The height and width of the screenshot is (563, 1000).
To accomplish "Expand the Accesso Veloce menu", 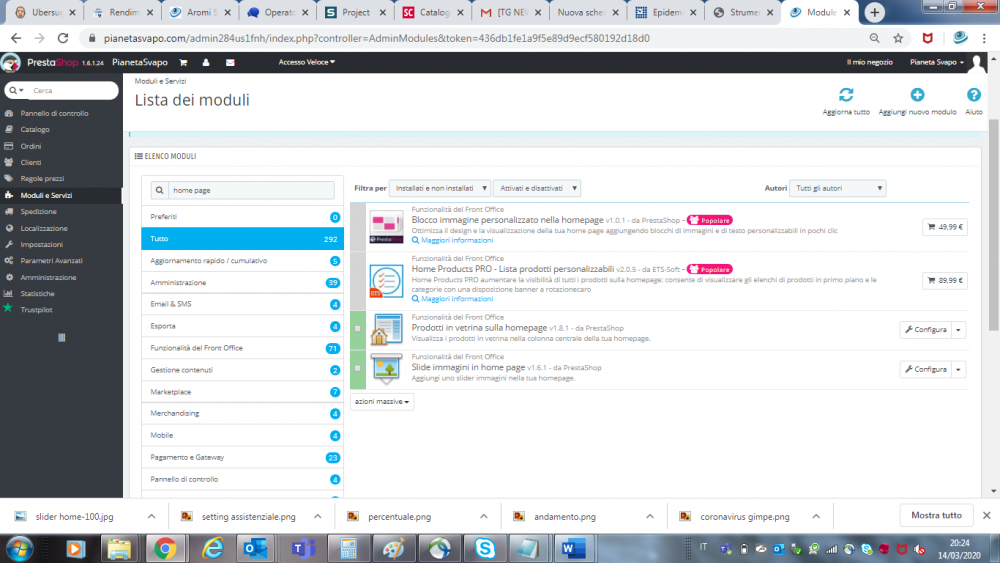I will point(306,62).
